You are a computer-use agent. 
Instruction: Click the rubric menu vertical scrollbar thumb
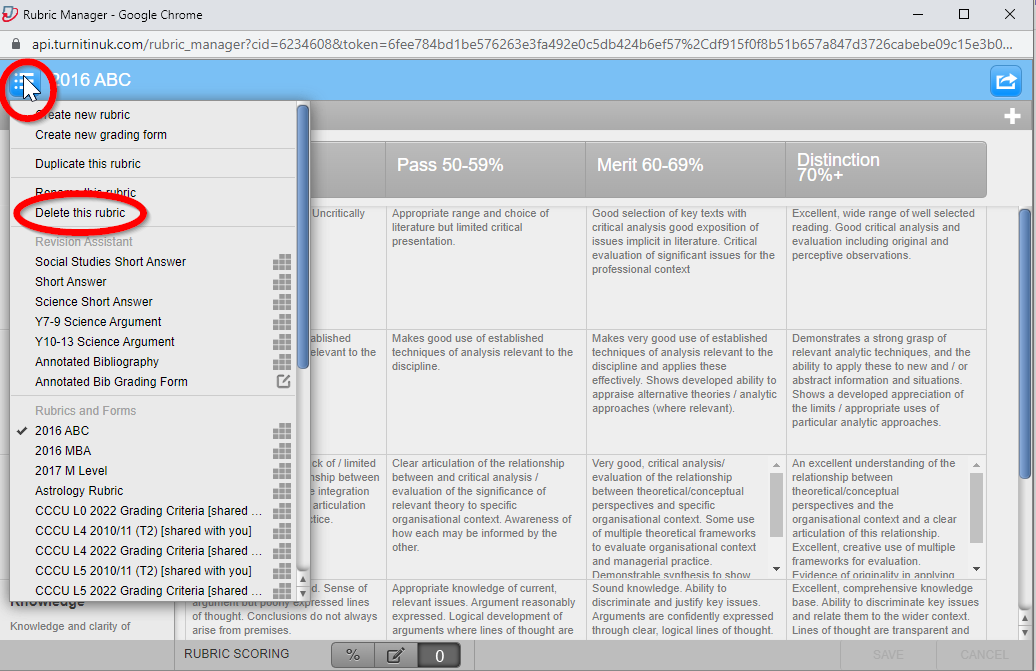click(303, 236)
